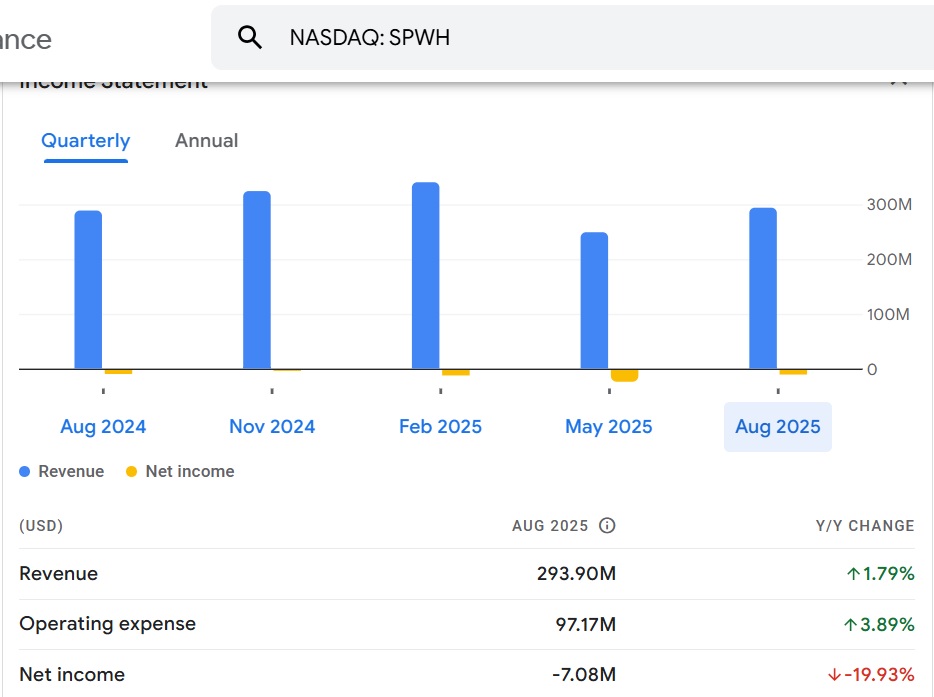Switch to the Quarterly tab
Image resolution: width=934 pixels, height=697 pixels.
click(86, 141)
